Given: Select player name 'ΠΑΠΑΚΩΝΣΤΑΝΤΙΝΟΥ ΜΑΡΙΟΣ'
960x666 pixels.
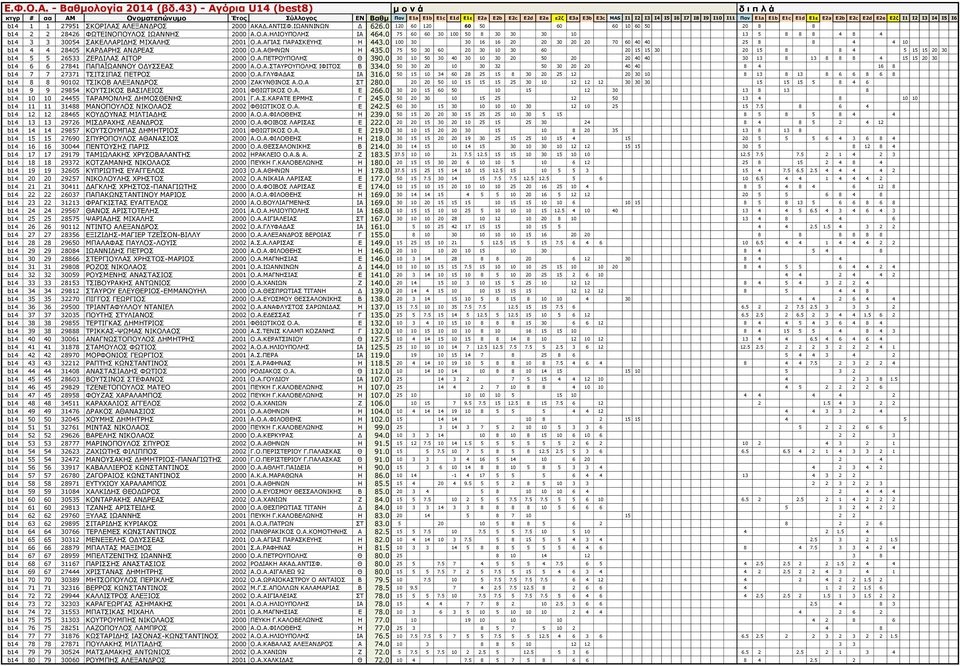Looking at the screenshot, I should click(136, 195).
